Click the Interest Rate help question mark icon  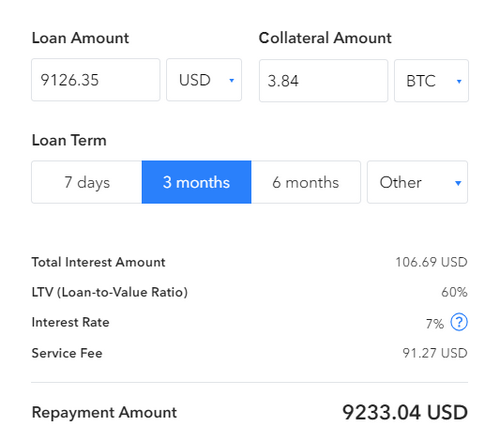(x=459, y=322)
